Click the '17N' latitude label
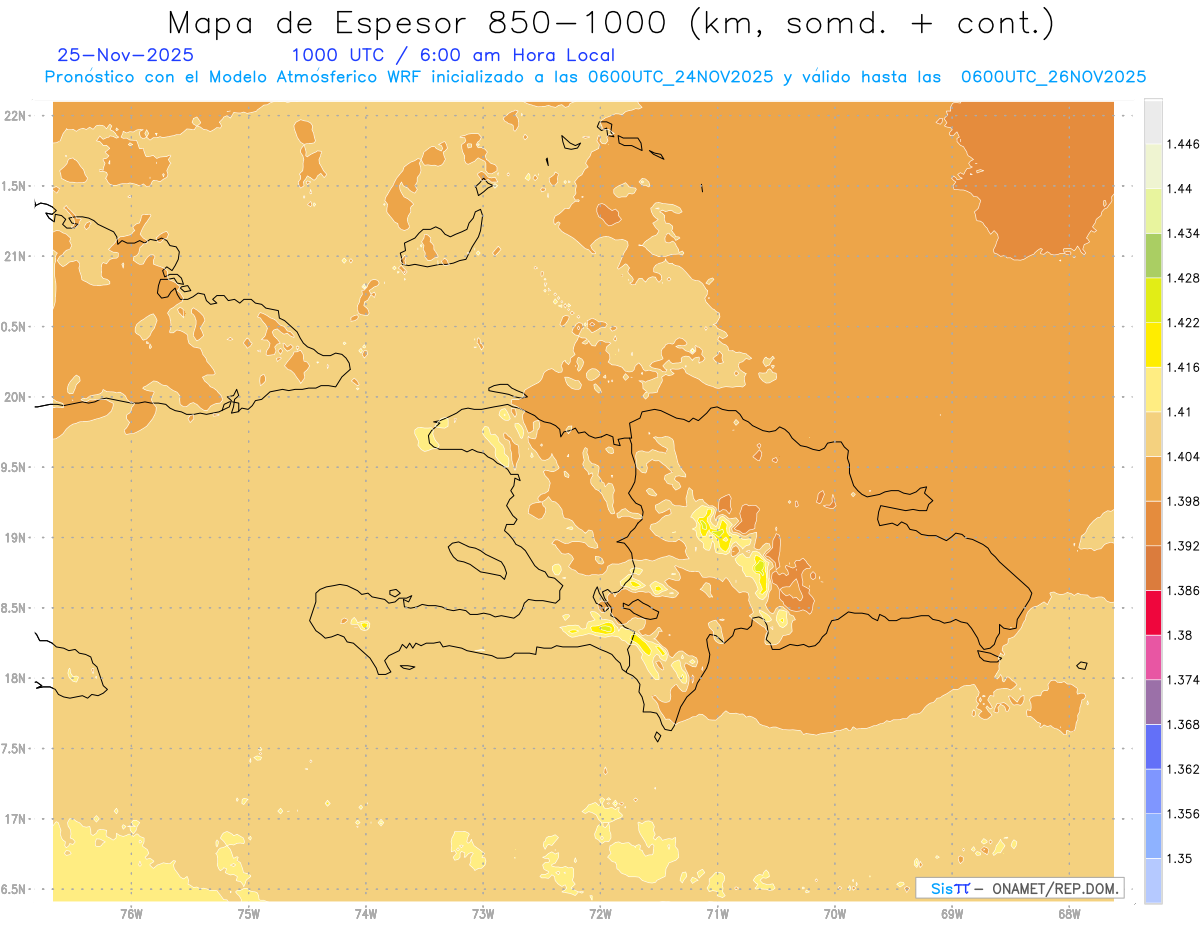Viewport: 1200px width, 927px height. 15,820
